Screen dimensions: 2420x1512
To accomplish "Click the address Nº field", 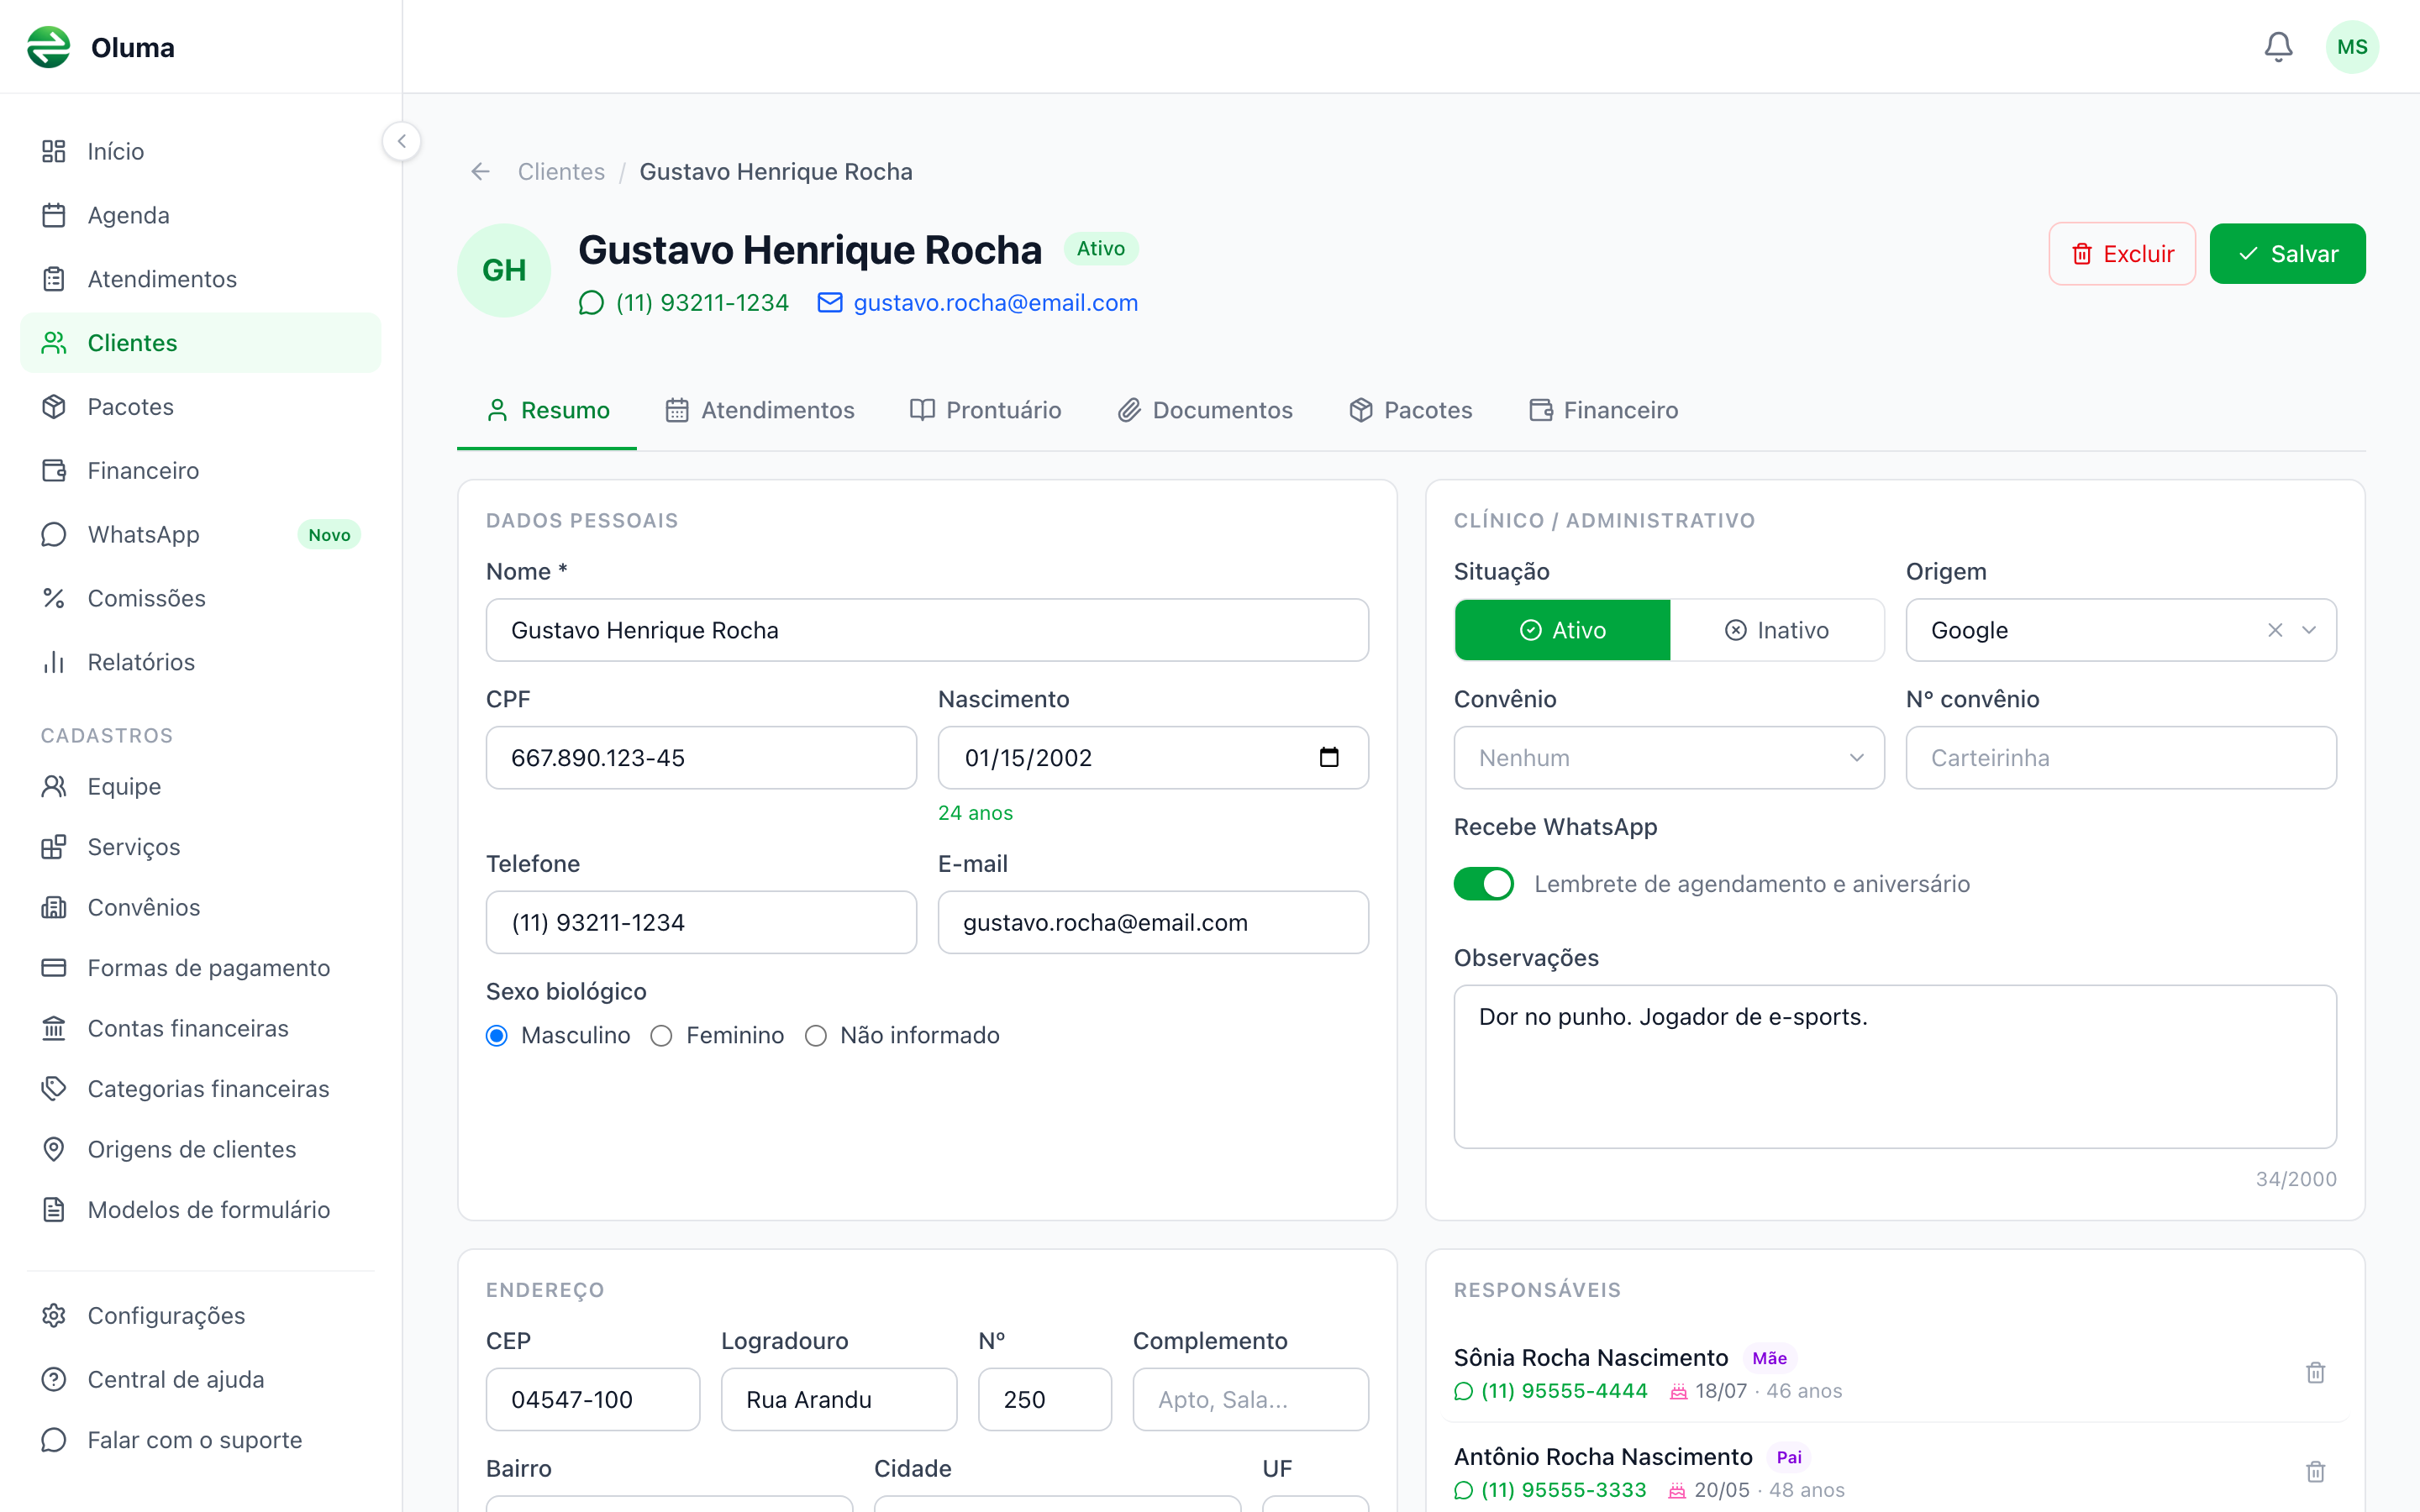I will point(1045,1399).
